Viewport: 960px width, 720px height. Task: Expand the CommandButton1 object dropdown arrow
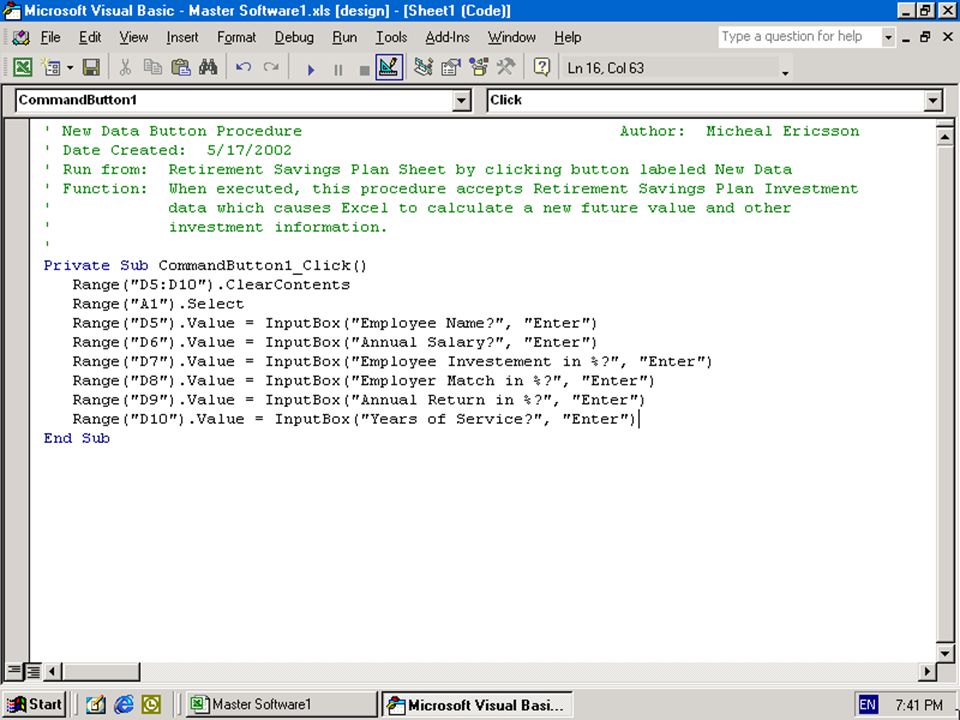pyautogui.click(x=462, y=100)
